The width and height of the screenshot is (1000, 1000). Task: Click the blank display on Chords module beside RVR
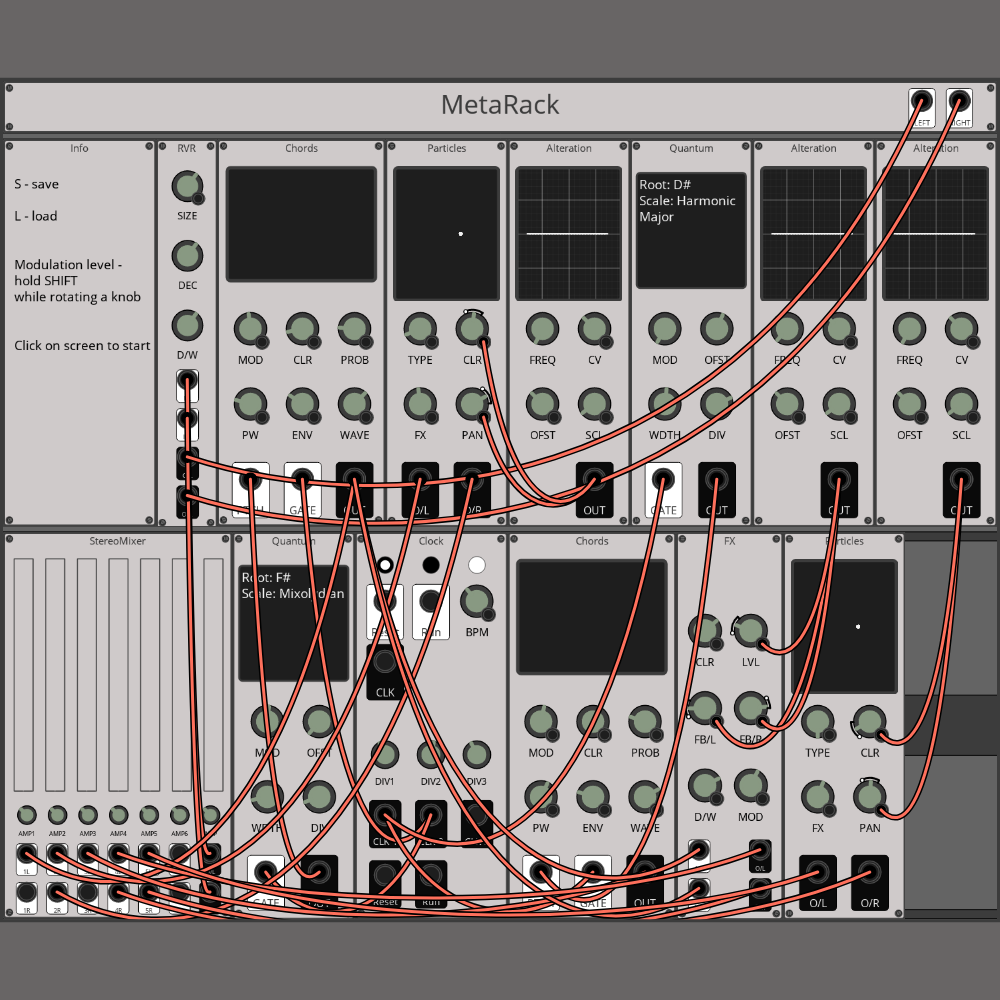point(301,224)
